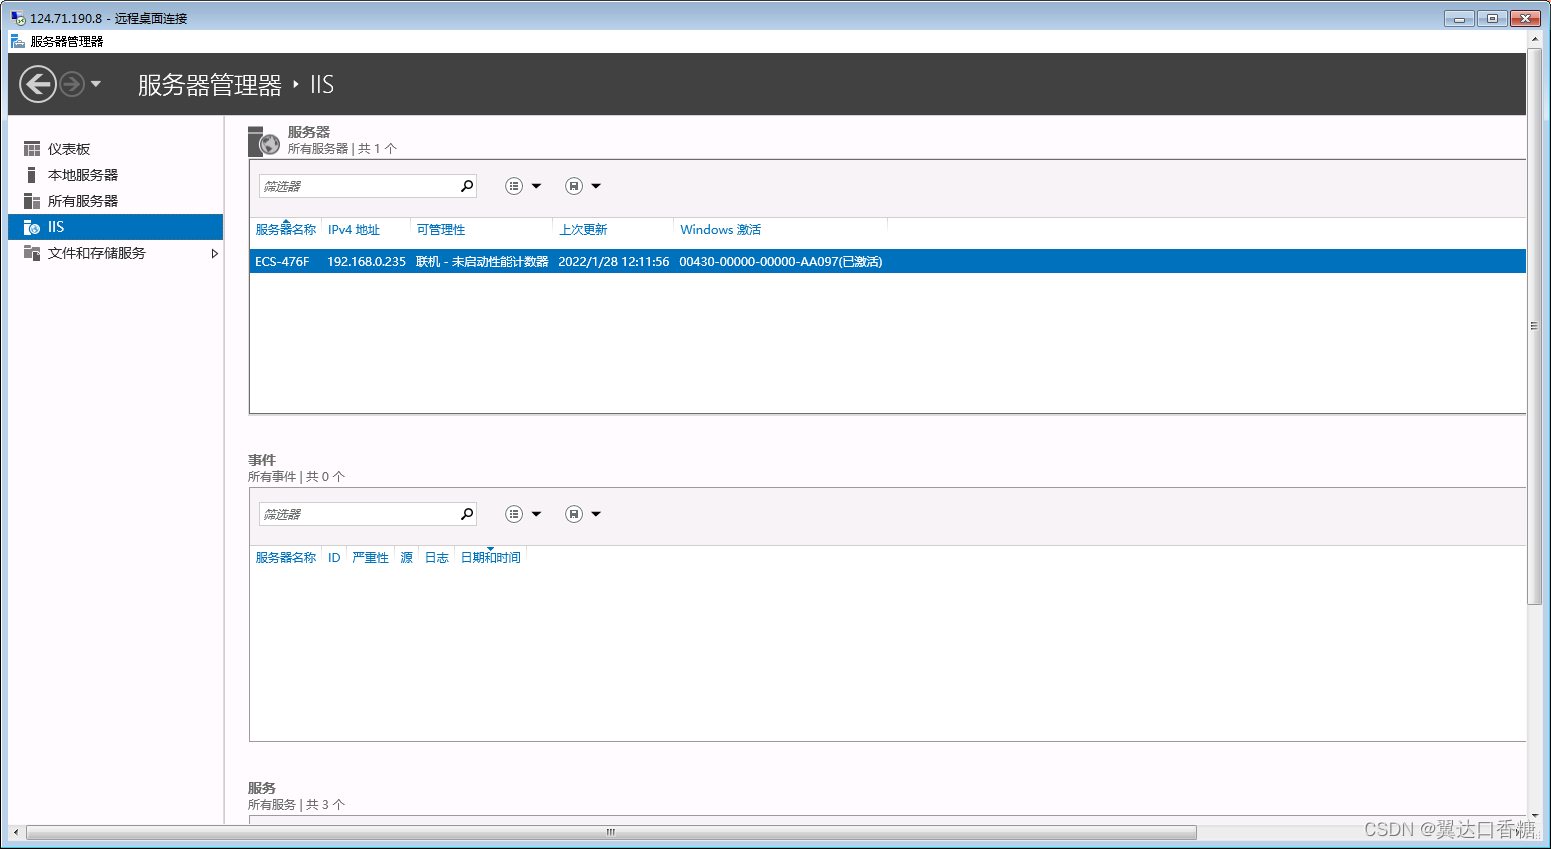Click the servers list options icon
This screenshot has width=1551, height=849.
514,186
